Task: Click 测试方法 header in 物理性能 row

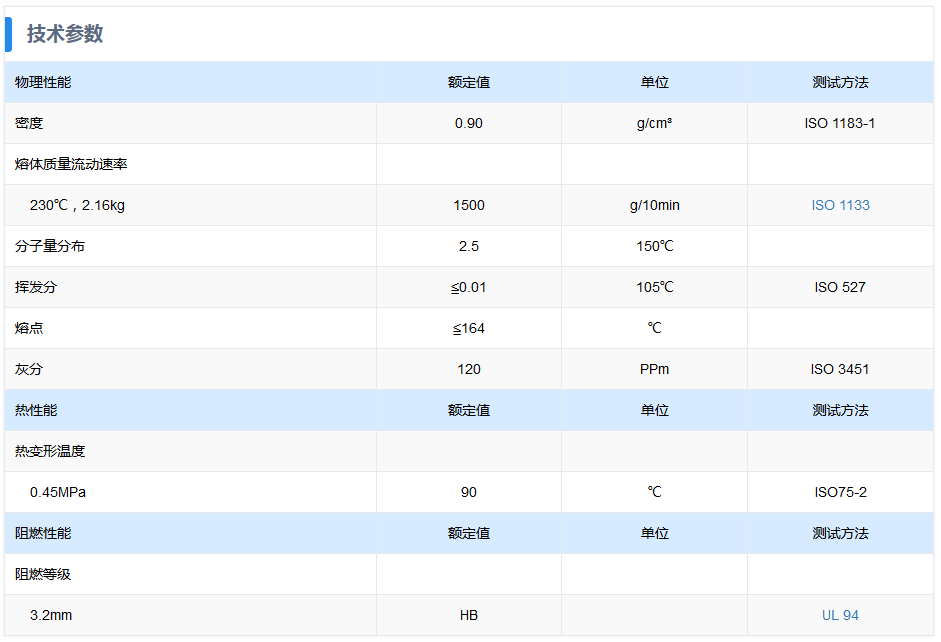Action: [840, 82]
